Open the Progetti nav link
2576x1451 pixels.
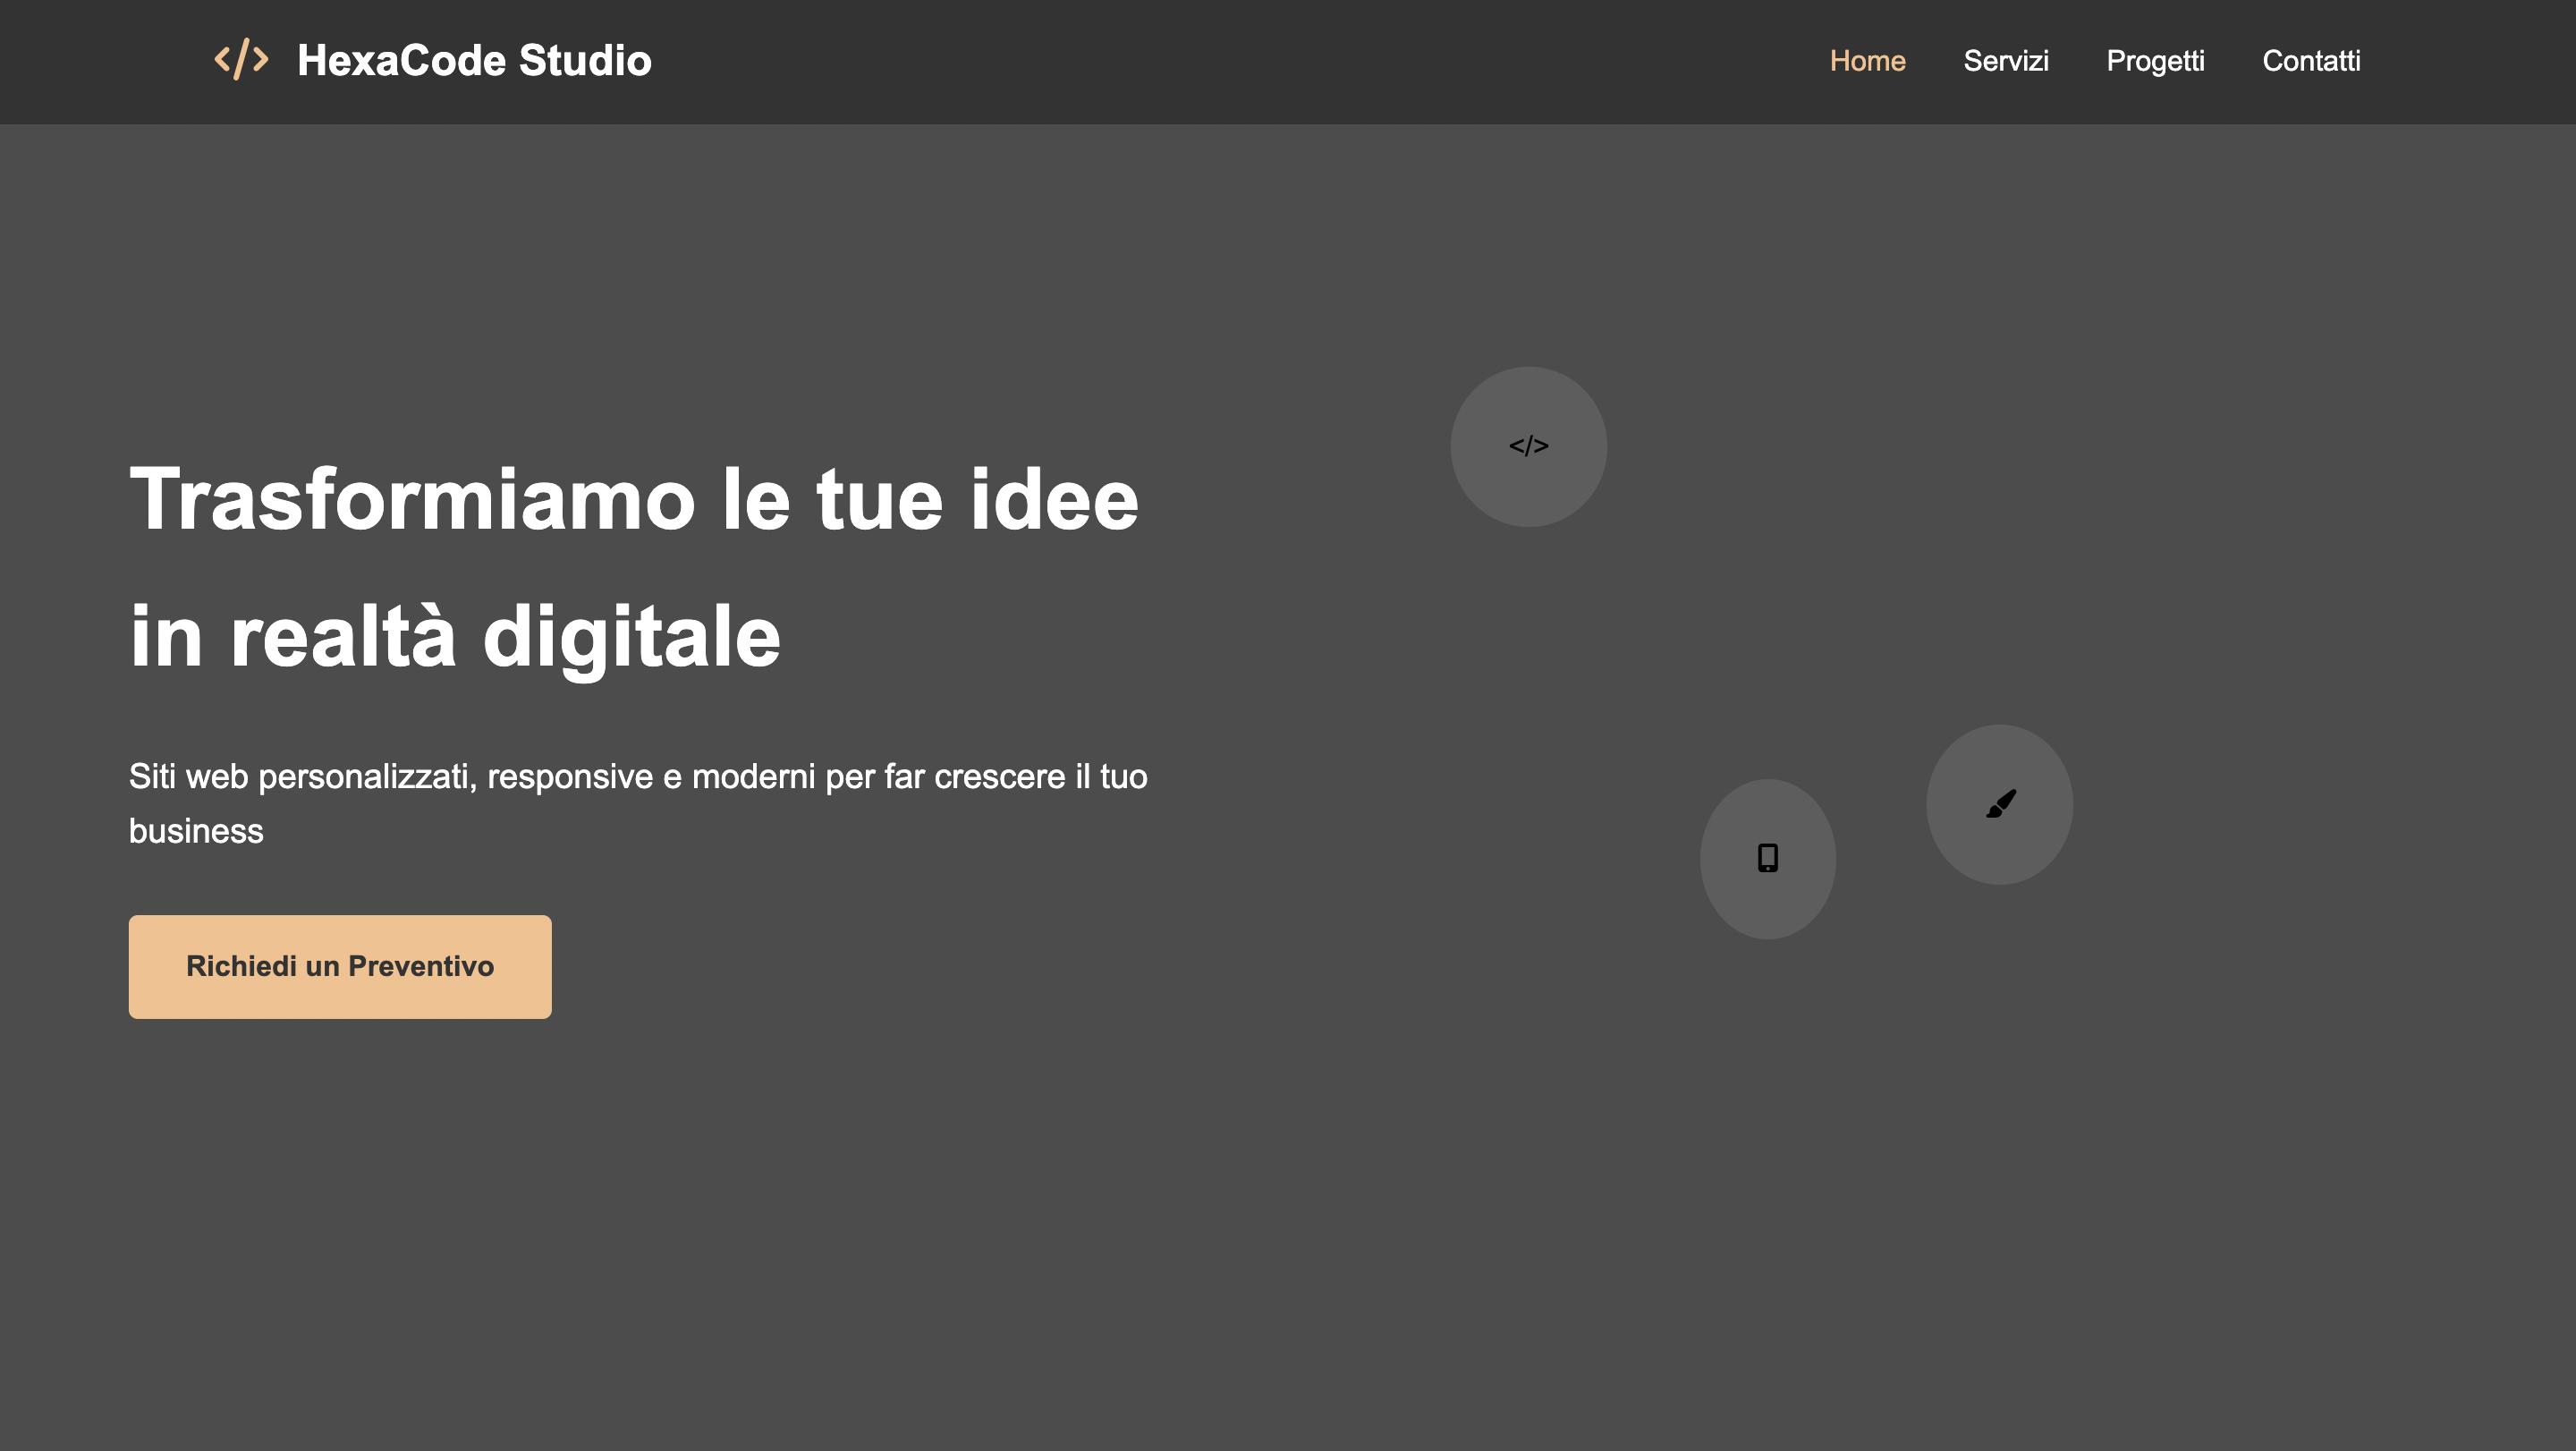[2155, 61]
